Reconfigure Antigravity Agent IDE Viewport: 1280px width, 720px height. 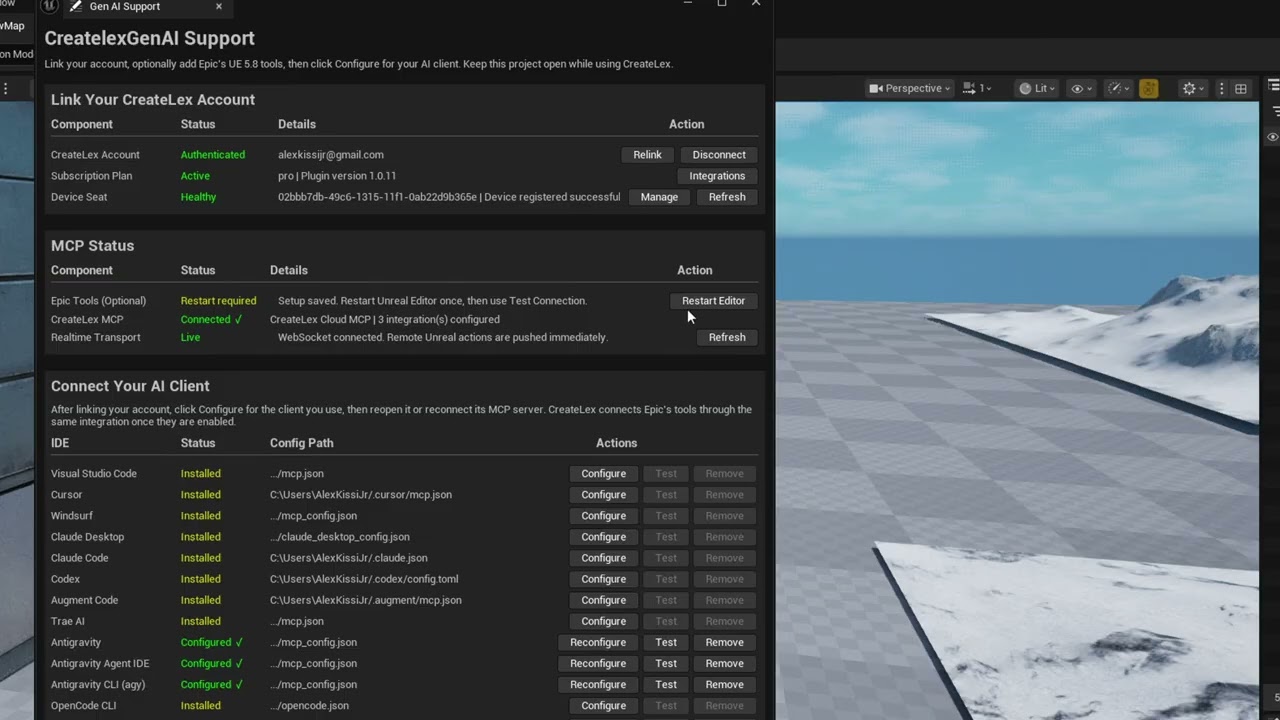pos(598,664)
